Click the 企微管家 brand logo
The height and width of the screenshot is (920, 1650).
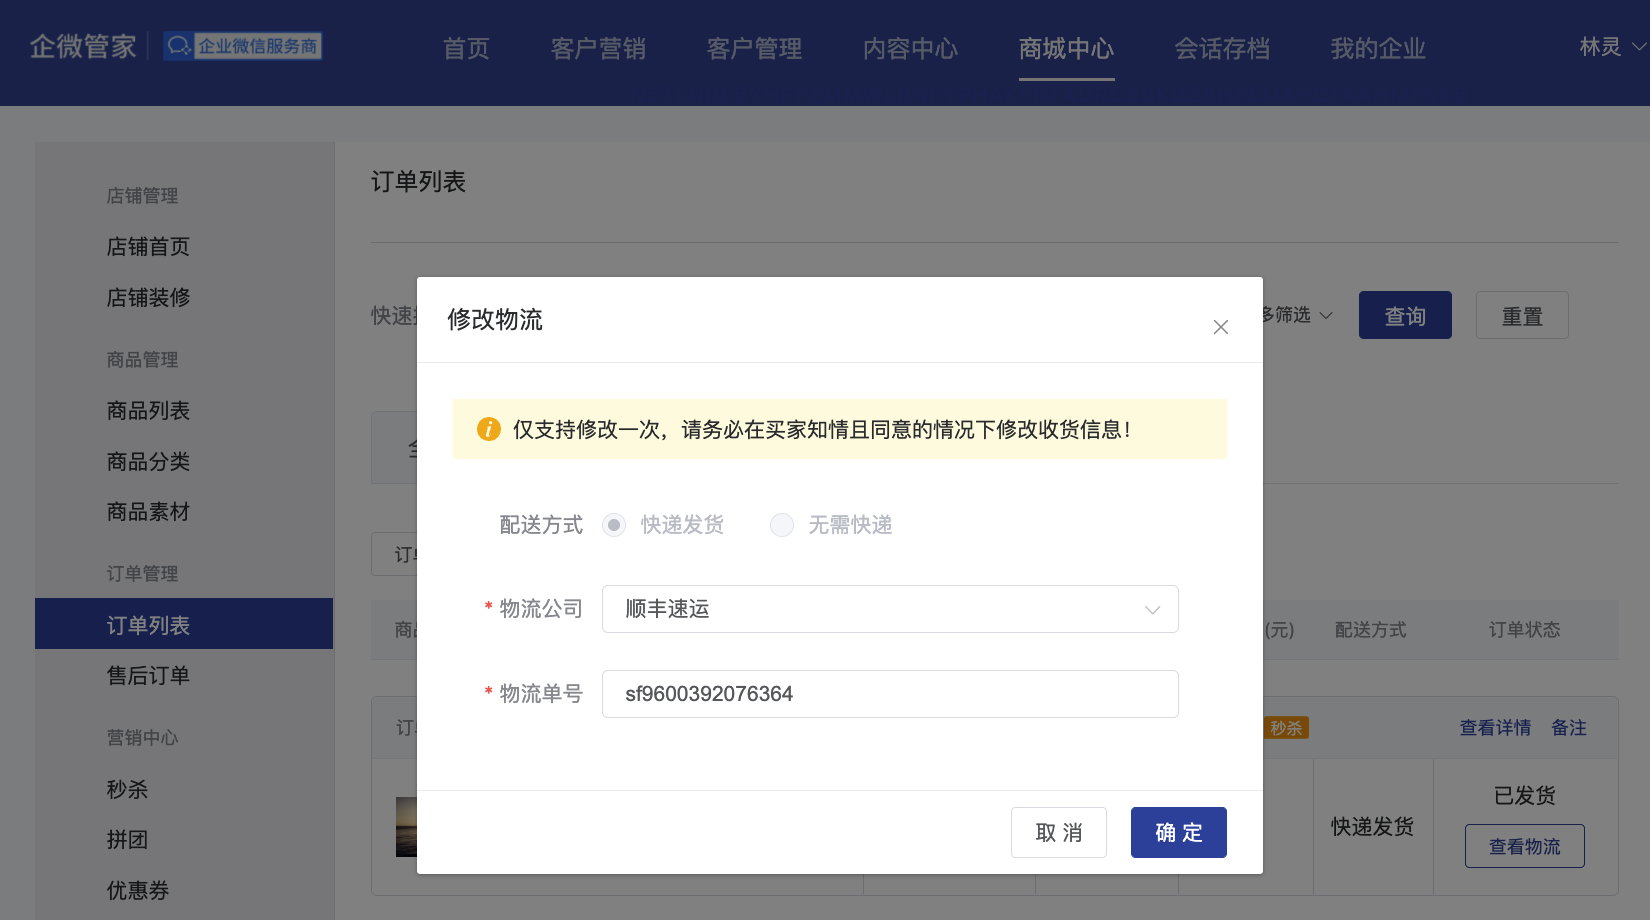coord(83,46)
